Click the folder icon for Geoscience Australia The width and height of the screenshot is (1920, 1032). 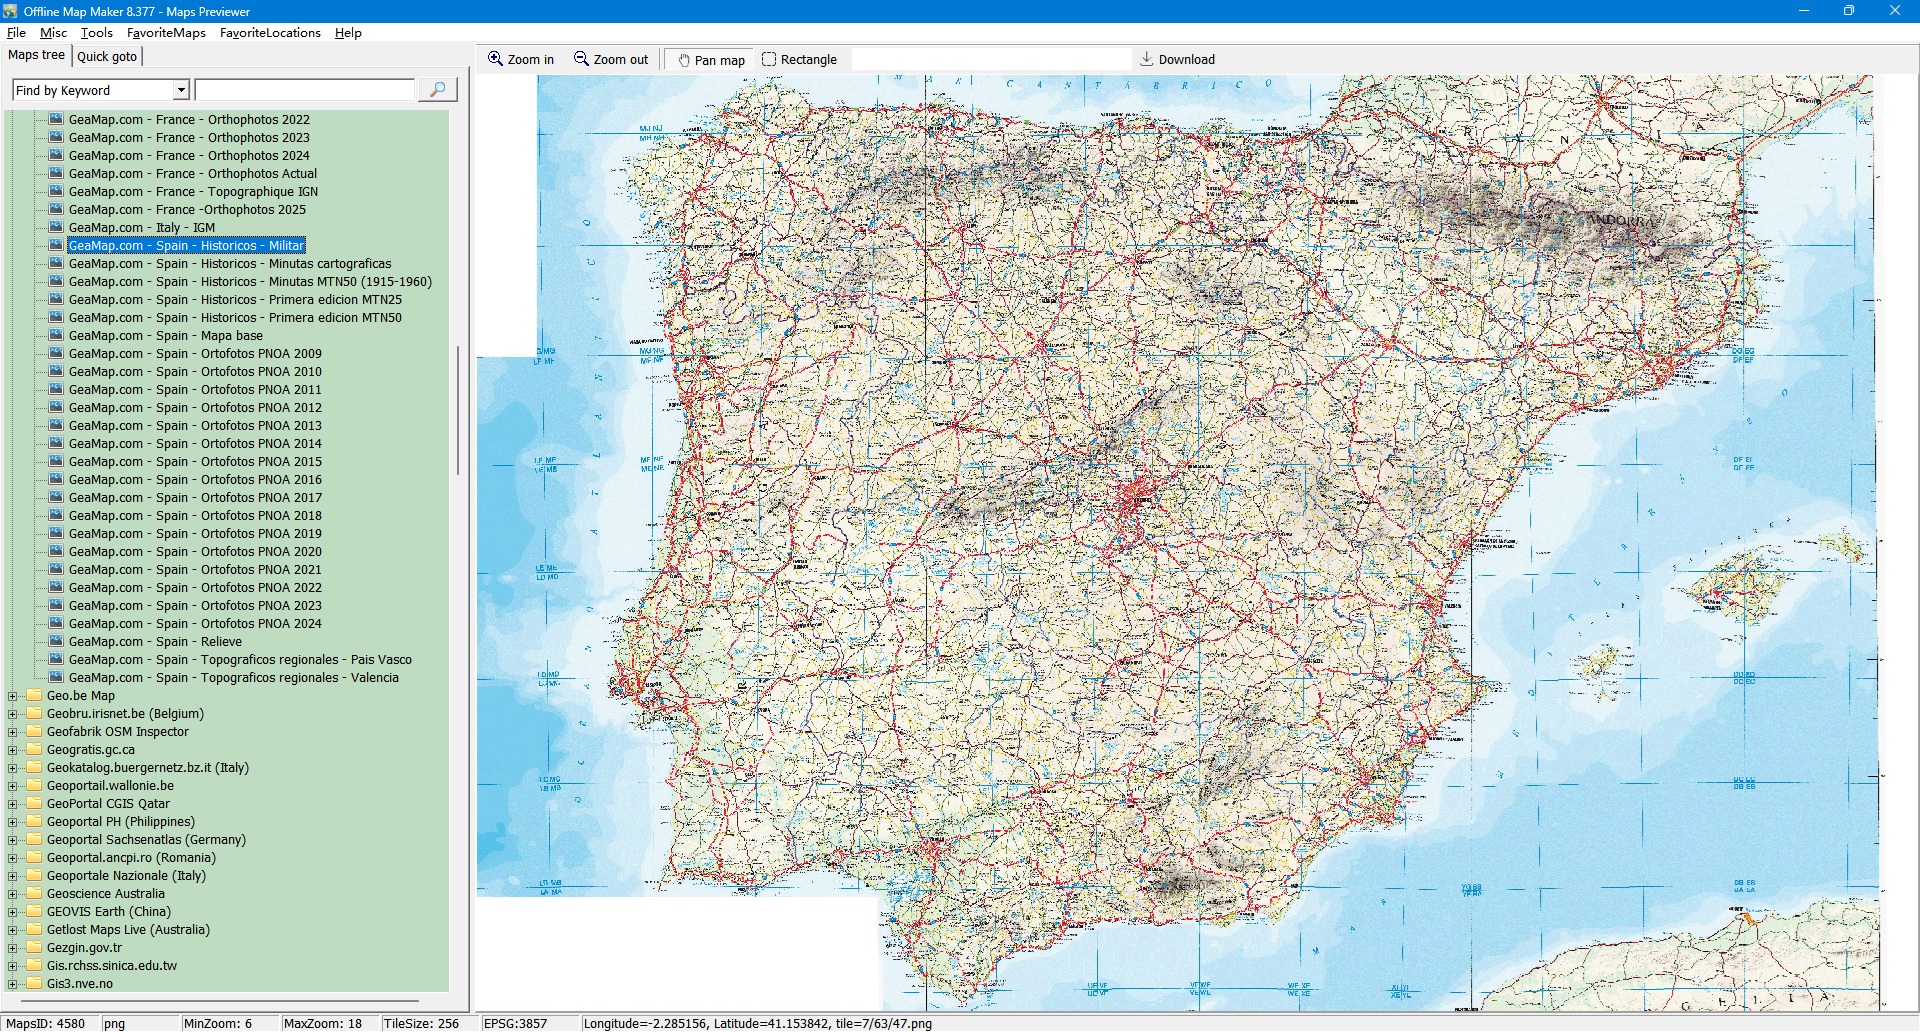click(34, 894)
